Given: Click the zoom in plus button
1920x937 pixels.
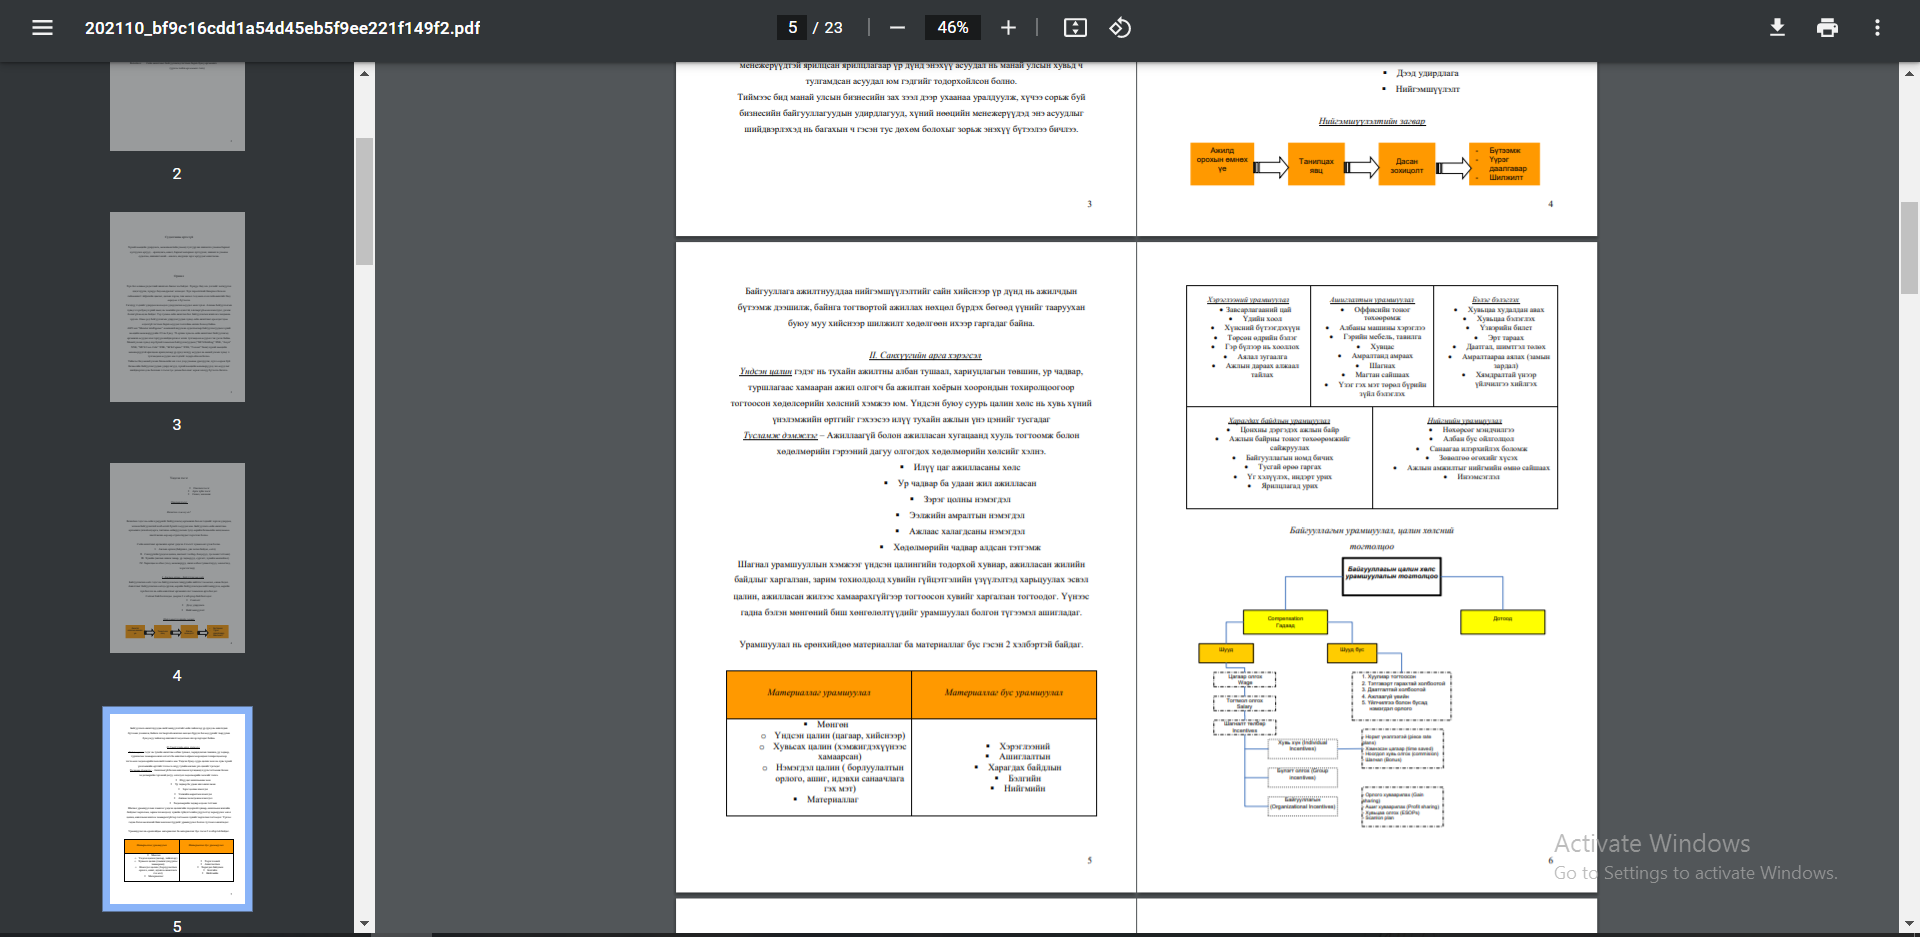Looking at the screenshot, I should coord(1008,28).
